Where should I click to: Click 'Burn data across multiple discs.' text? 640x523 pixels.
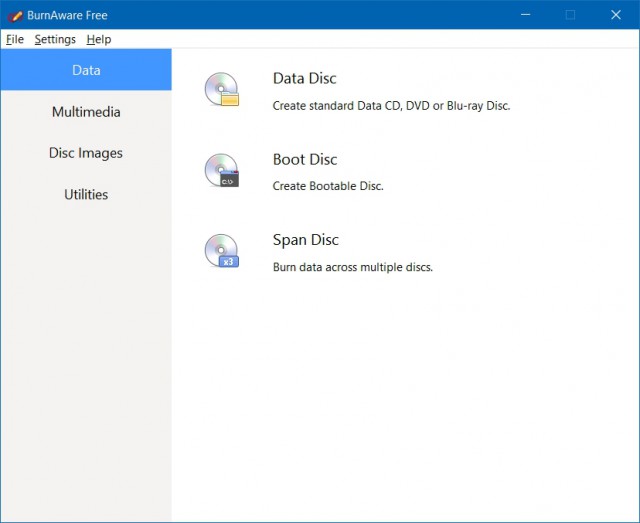pos(353,267)
